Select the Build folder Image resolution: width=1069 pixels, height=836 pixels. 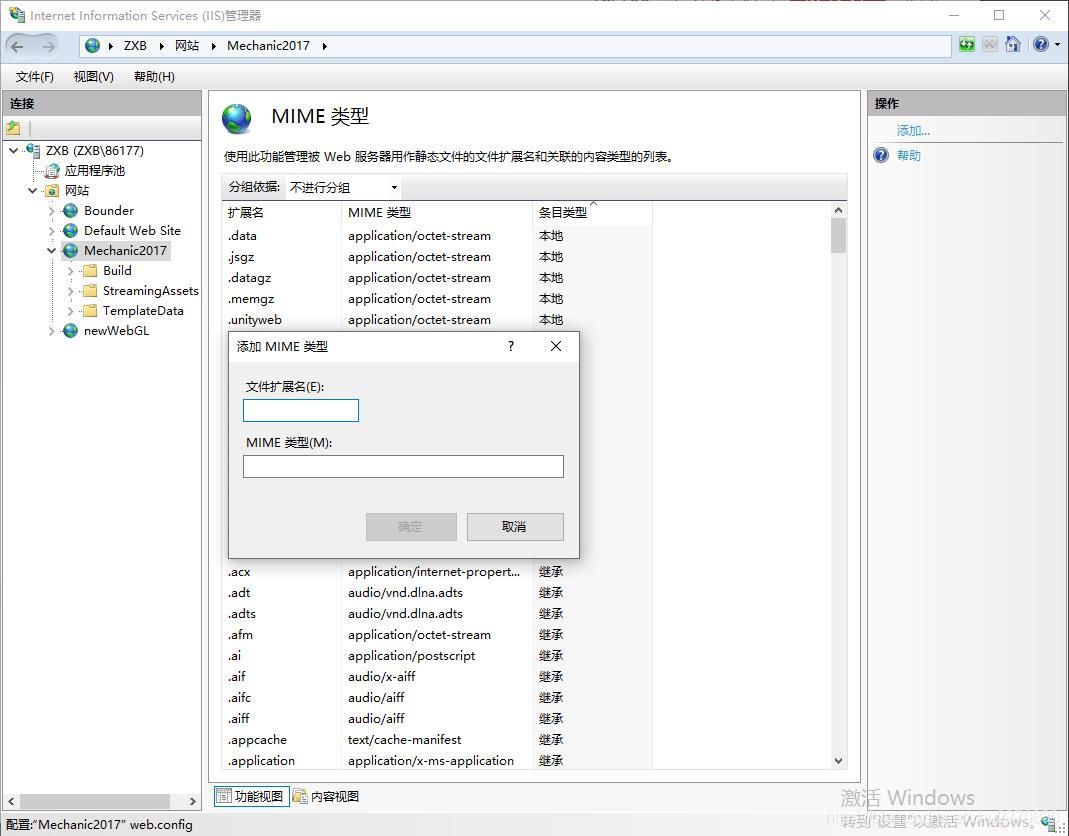[x=117, y=271]
